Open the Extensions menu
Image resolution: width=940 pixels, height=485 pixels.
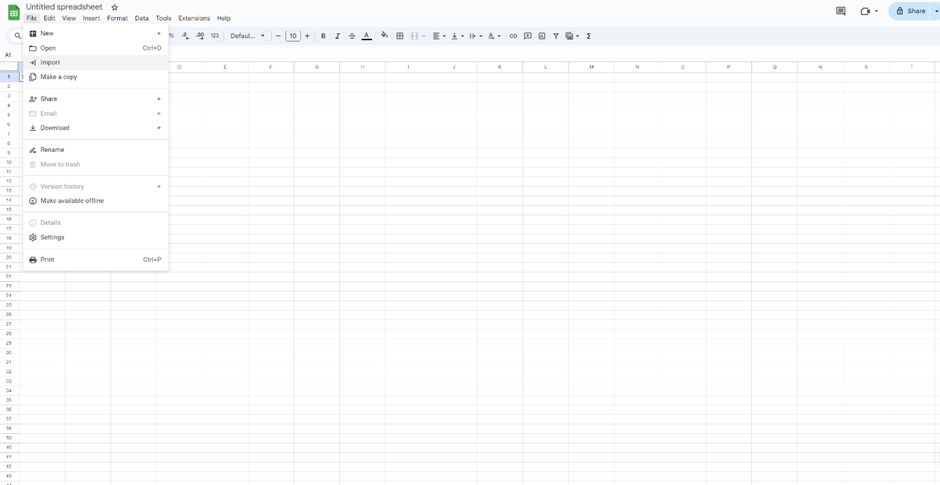point(194,19)
